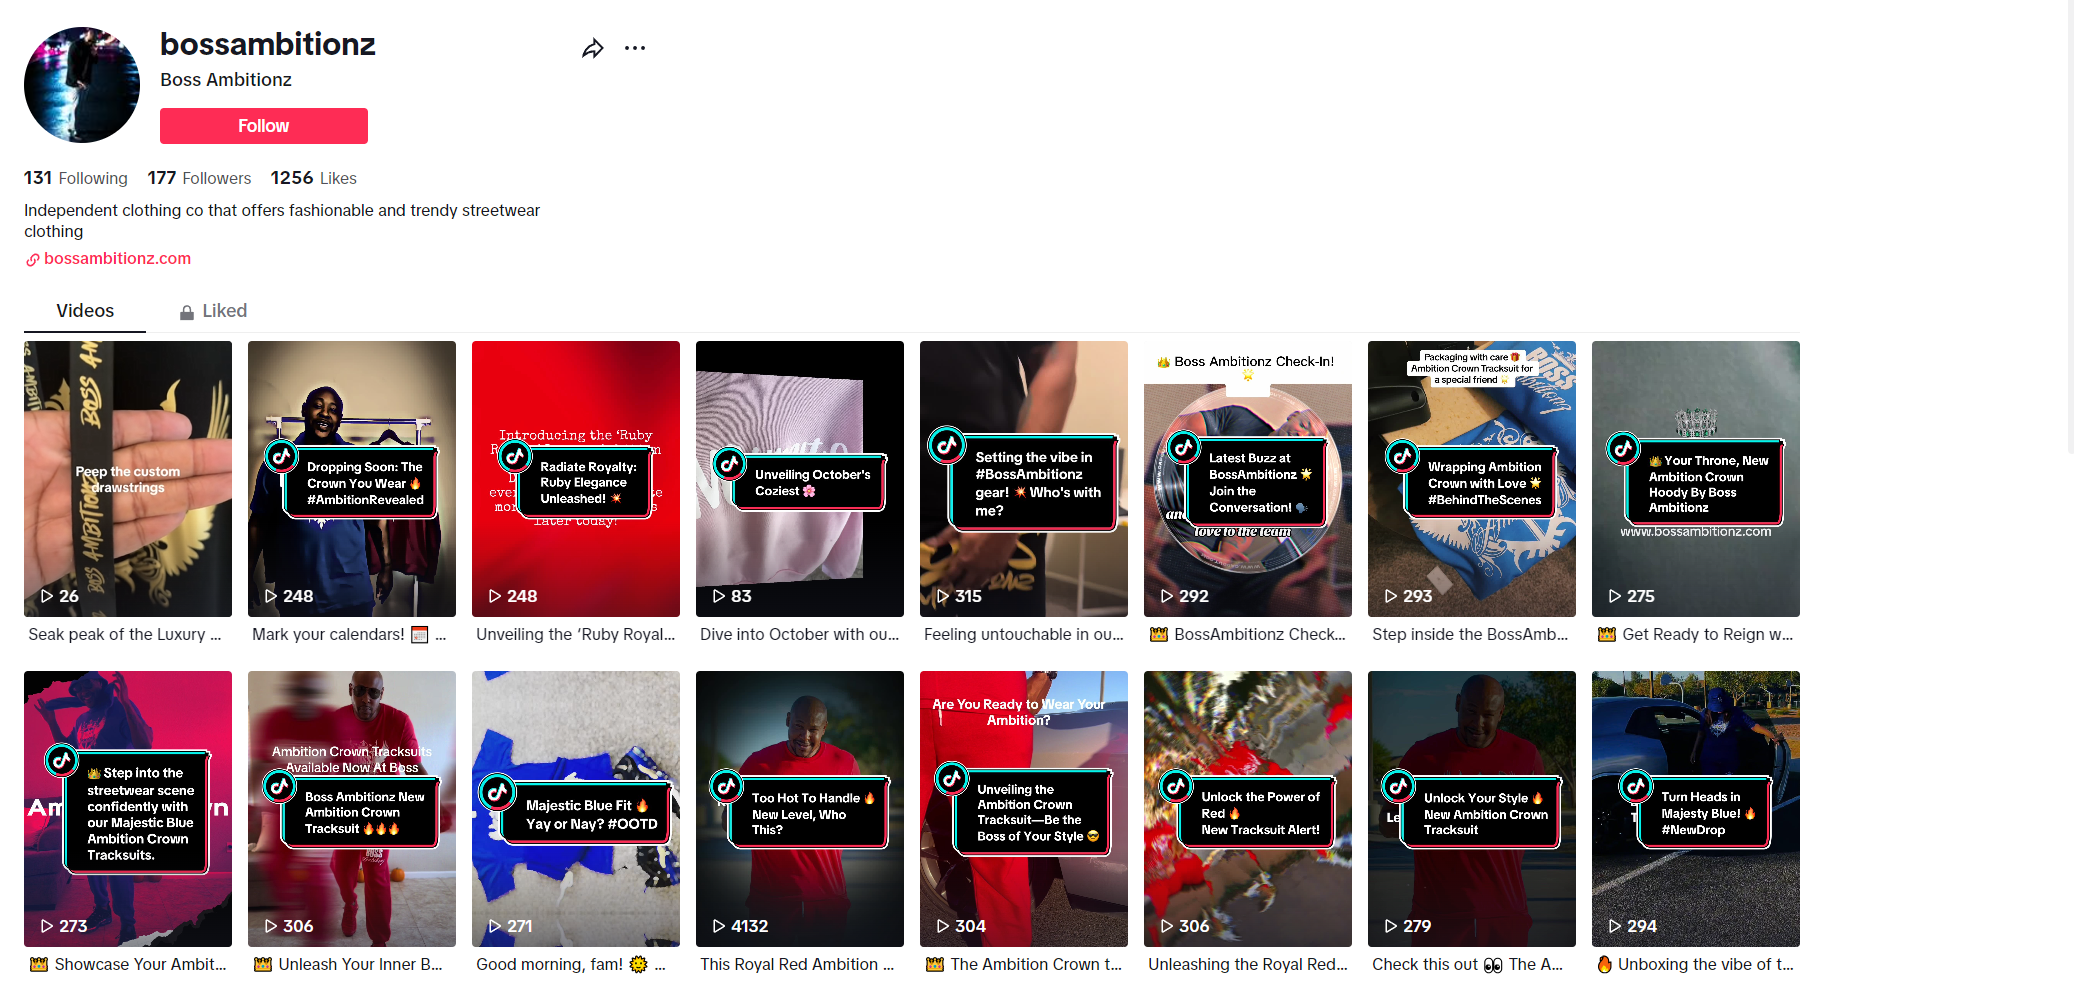Open 'Boss Ambitionz New Ambition Crown Tracksuit' video
The width and height of the screenshot is (2074, 982).
point(352,809)
